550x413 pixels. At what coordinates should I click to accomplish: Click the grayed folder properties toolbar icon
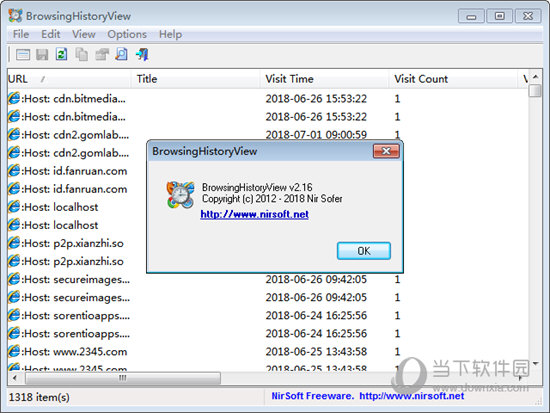(102, 54)
